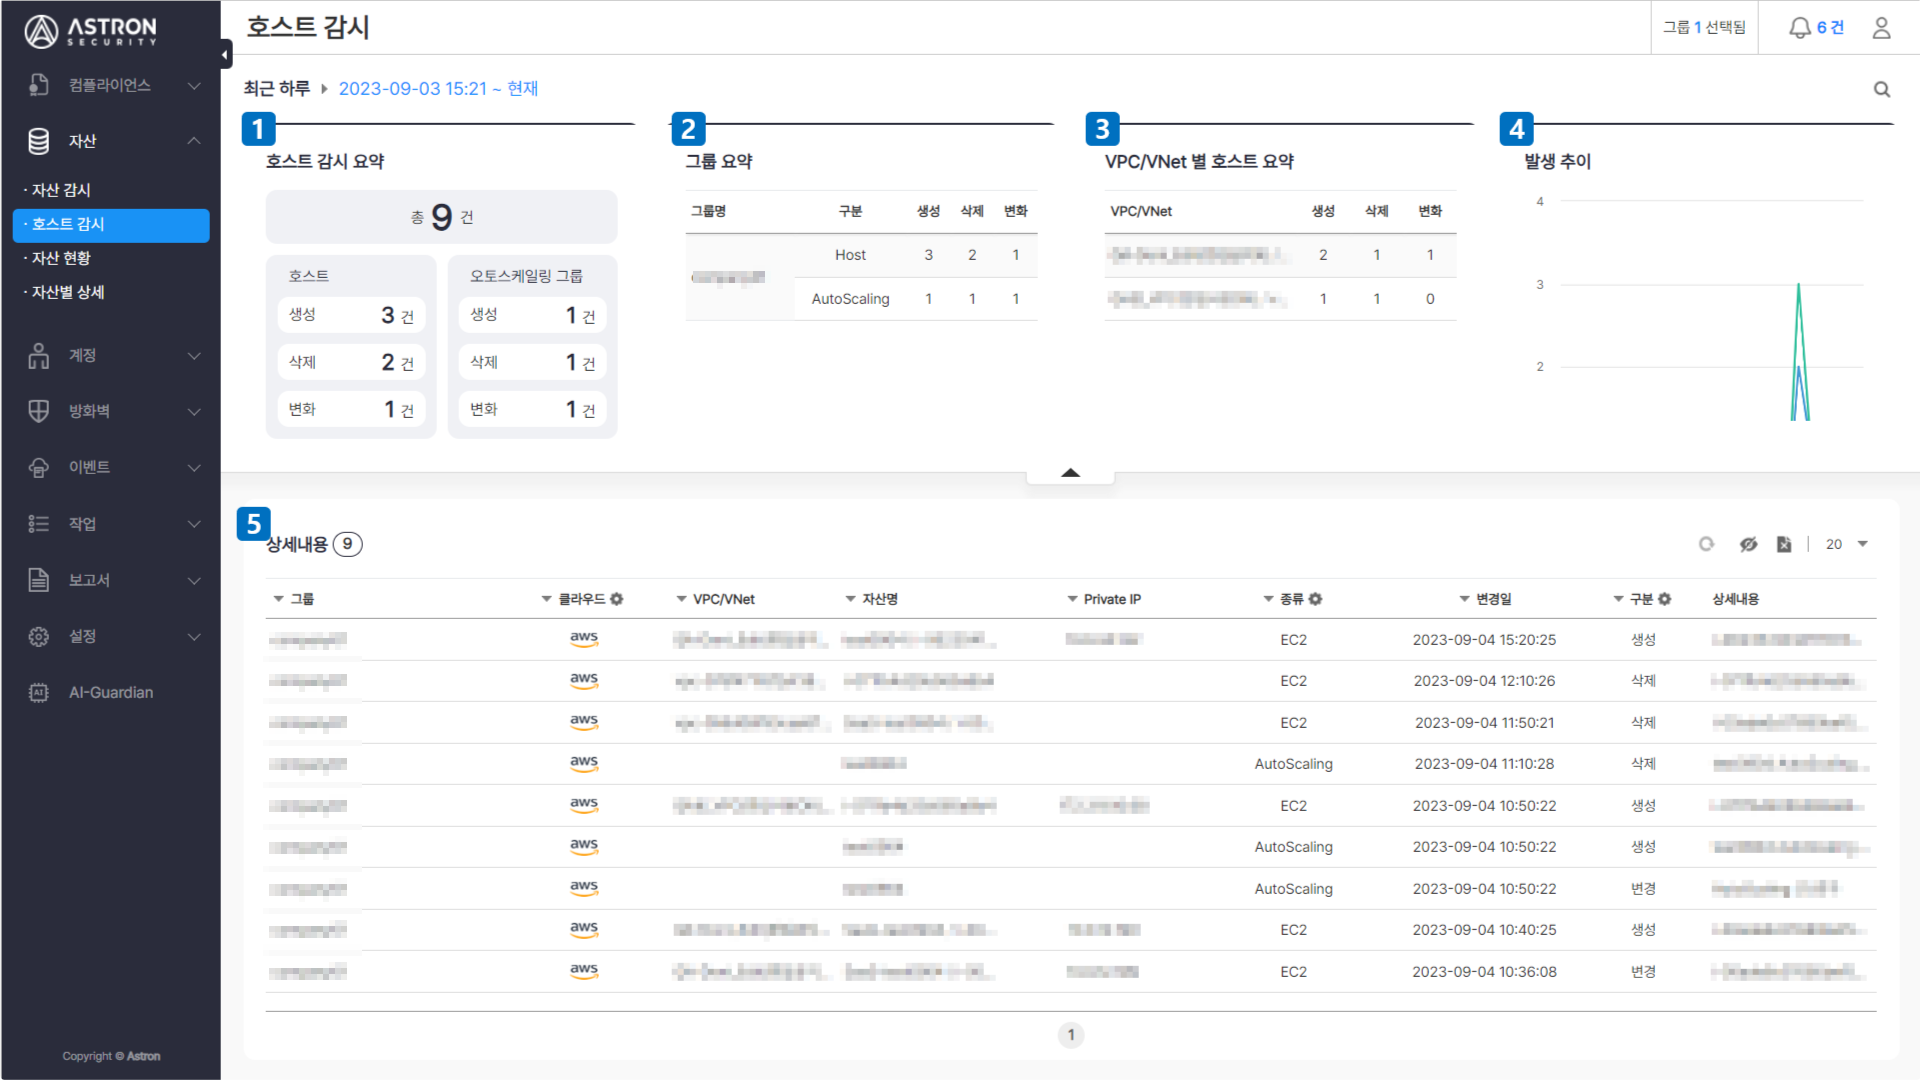Open the gear next to 종류 column
This screenshot has width=1920, height=1080.
point(1315,599)
